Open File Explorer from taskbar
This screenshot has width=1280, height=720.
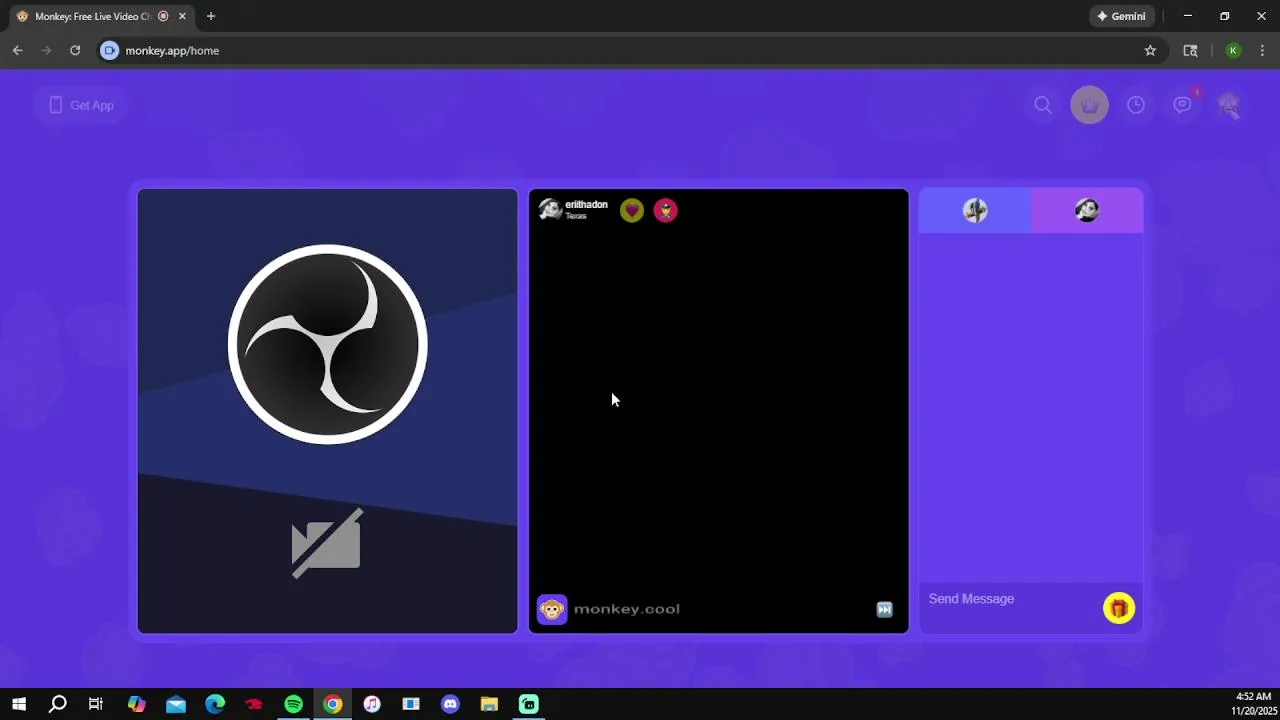(489, 704)
